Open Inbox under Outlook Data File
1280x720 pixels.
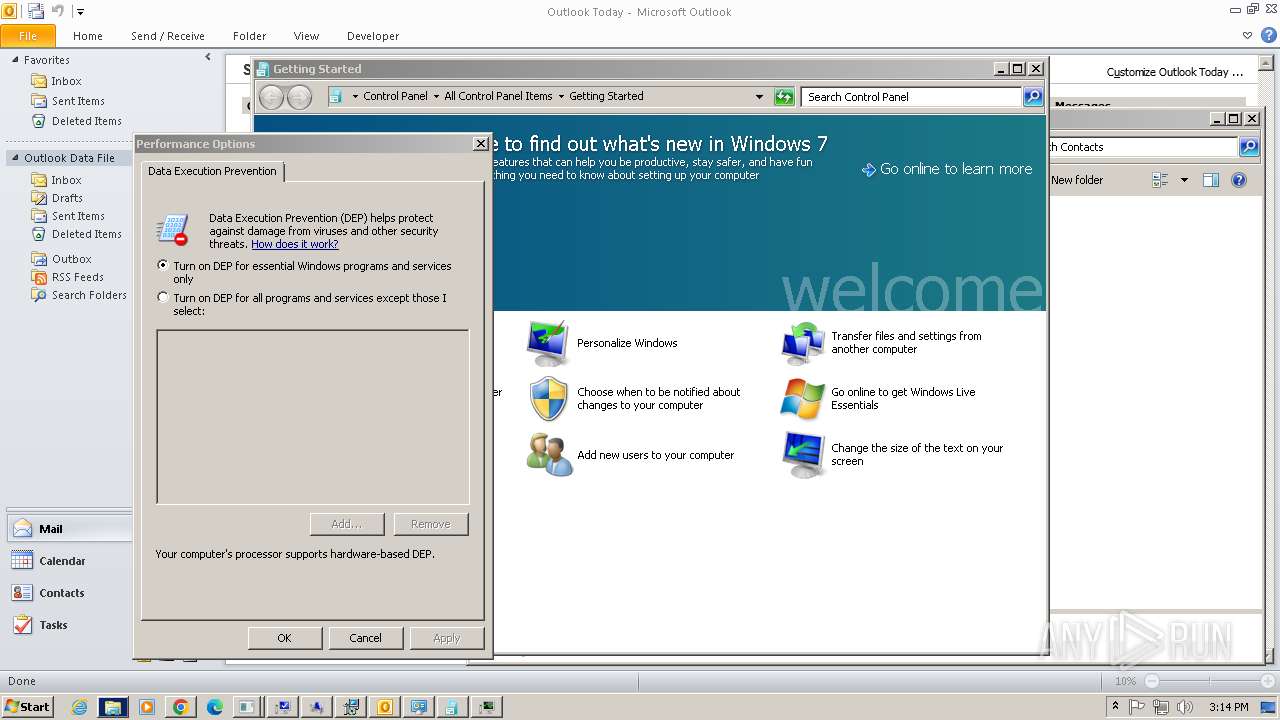pos(66,180)
